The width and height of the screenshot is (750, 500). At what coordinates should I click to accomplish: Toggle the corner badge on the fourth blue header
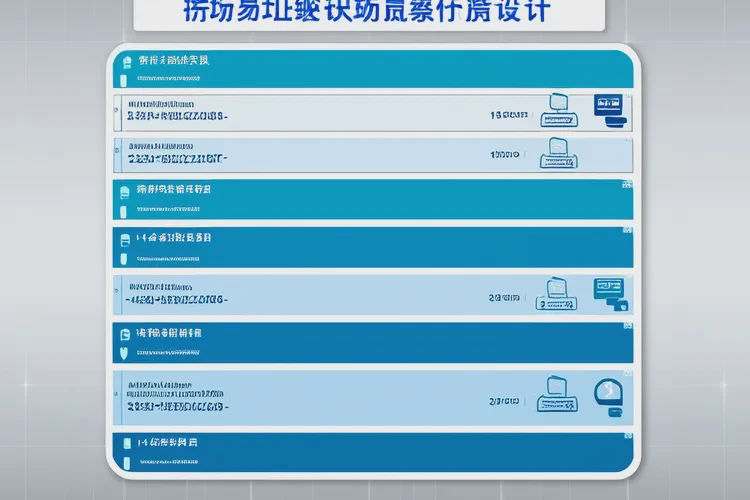point(627,327)
